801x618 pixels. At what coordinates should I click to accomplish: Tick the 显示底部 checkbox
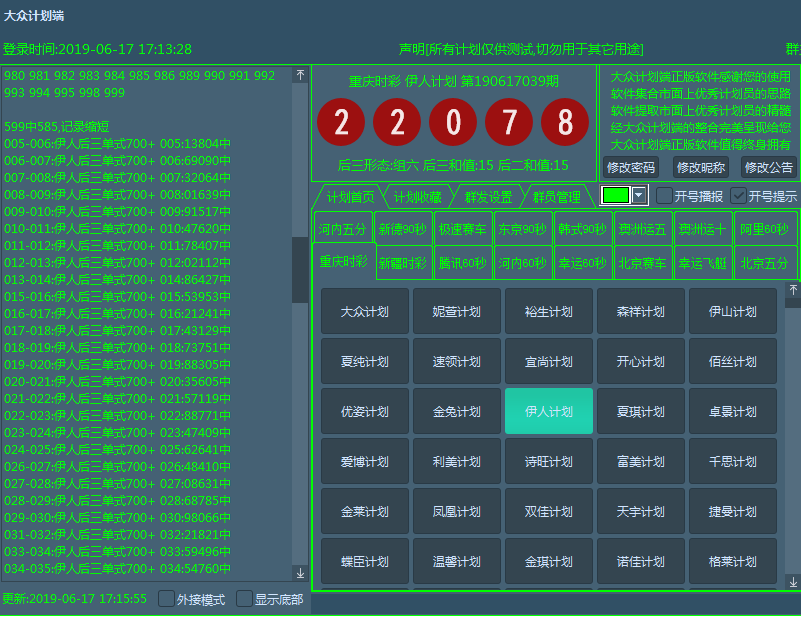(244, 599)
